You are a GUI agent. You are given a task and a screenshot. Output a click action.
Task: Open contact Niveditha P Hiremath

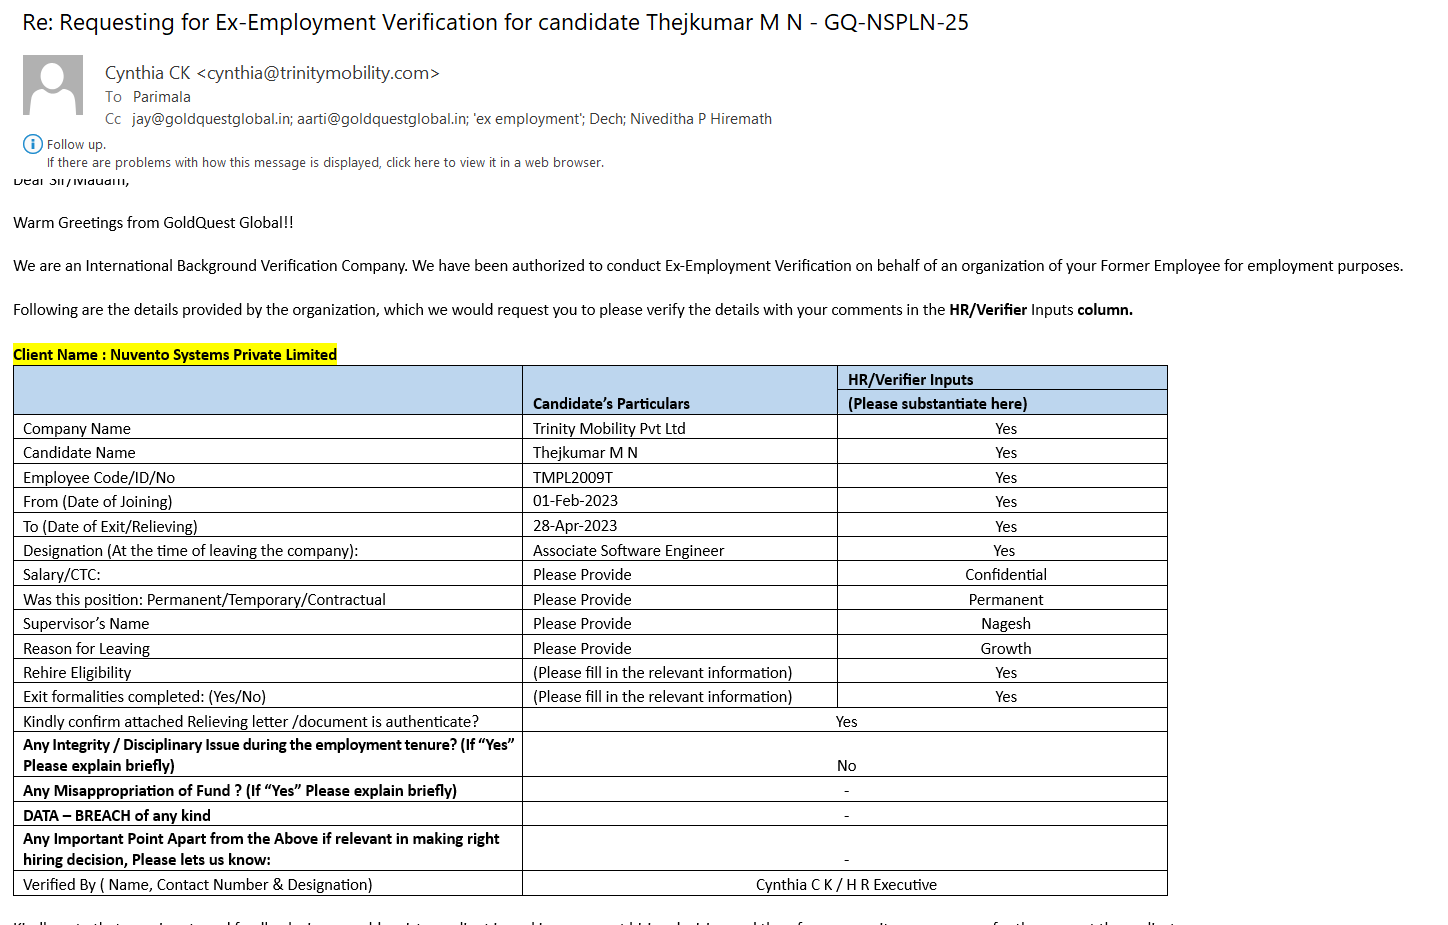[700, 119]
